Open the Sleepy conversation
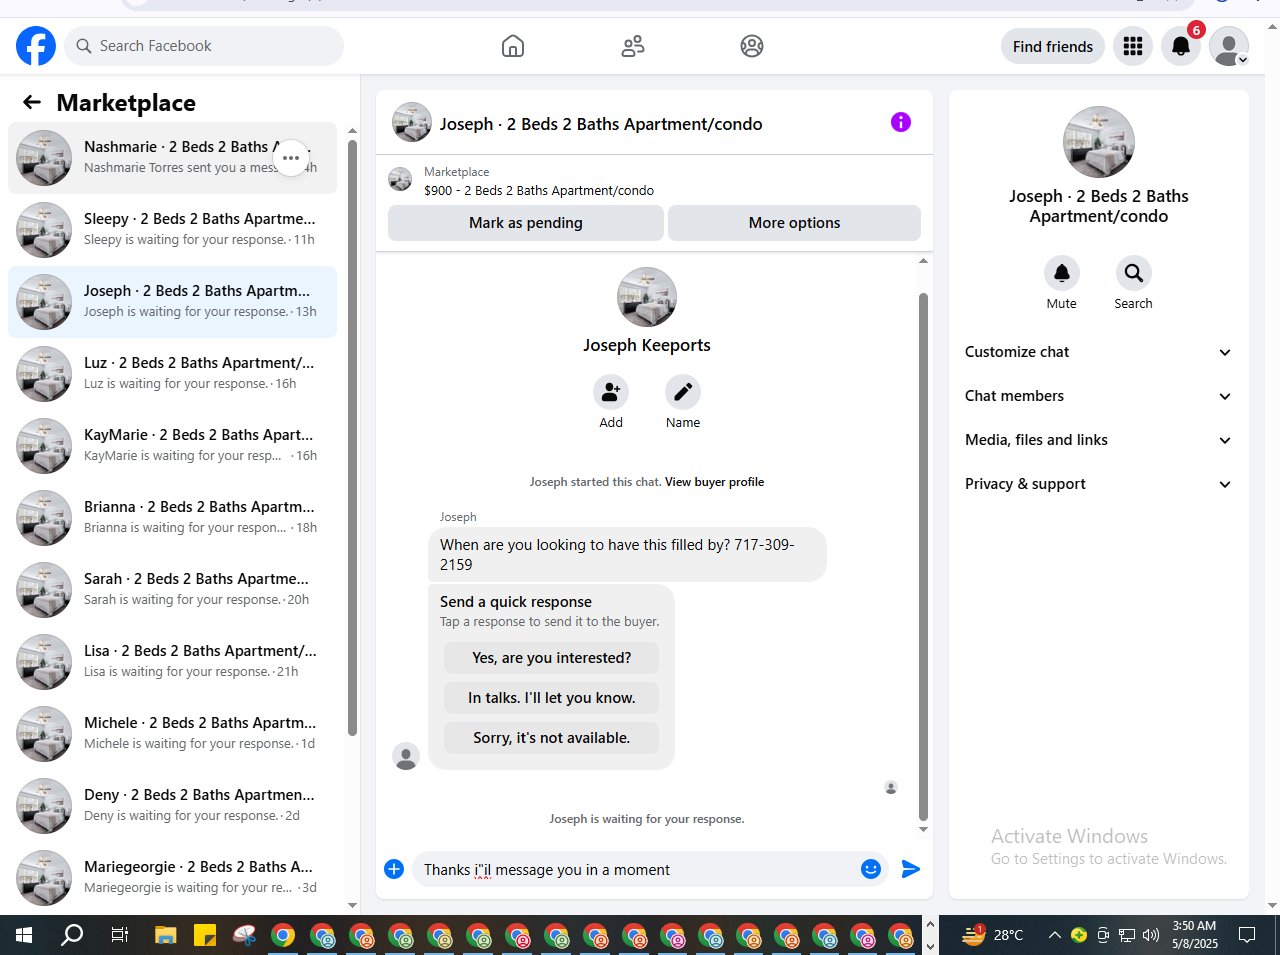 (x=172, y=230)
